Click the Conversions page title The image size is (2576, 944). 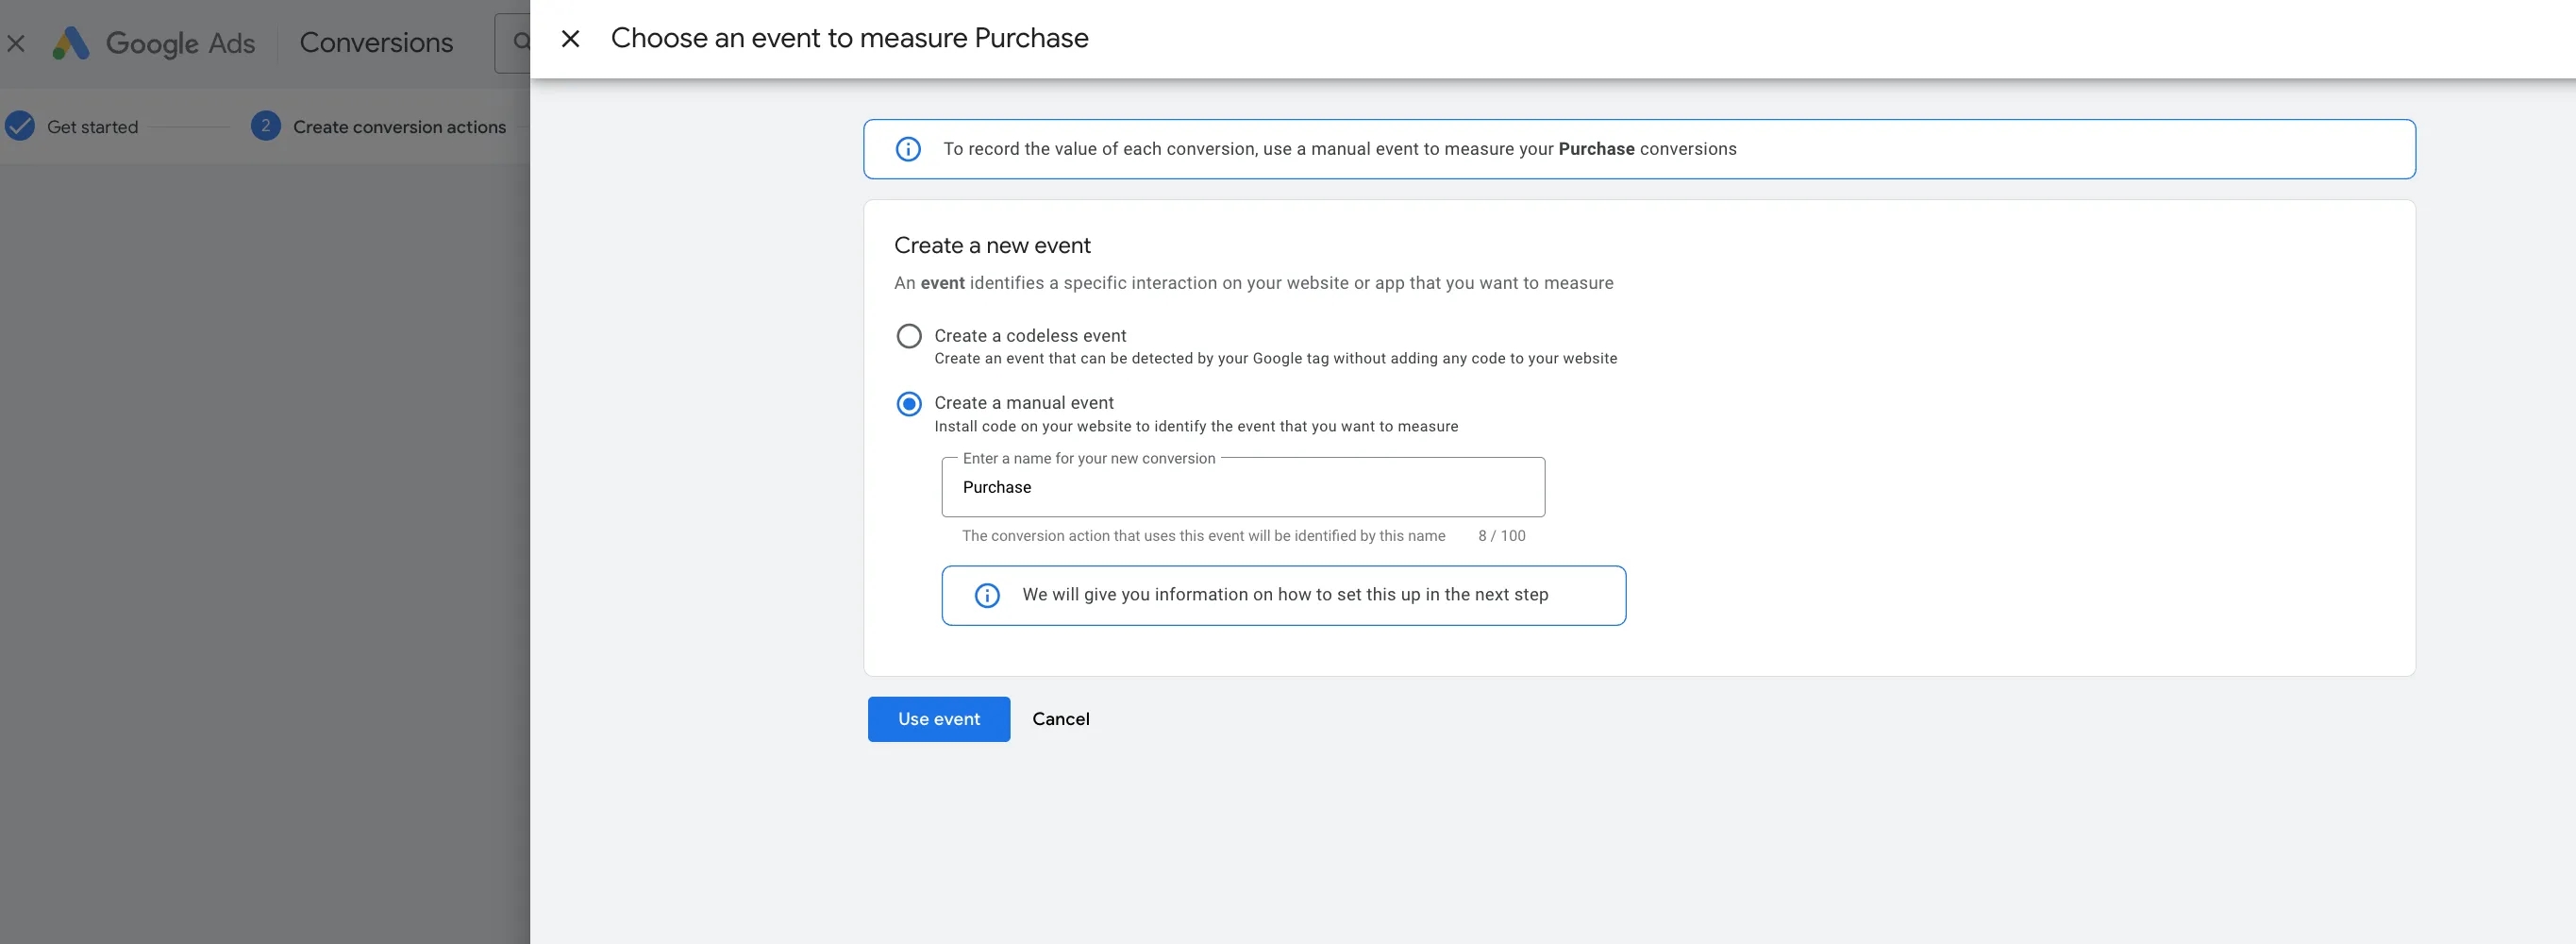[376, 43]
